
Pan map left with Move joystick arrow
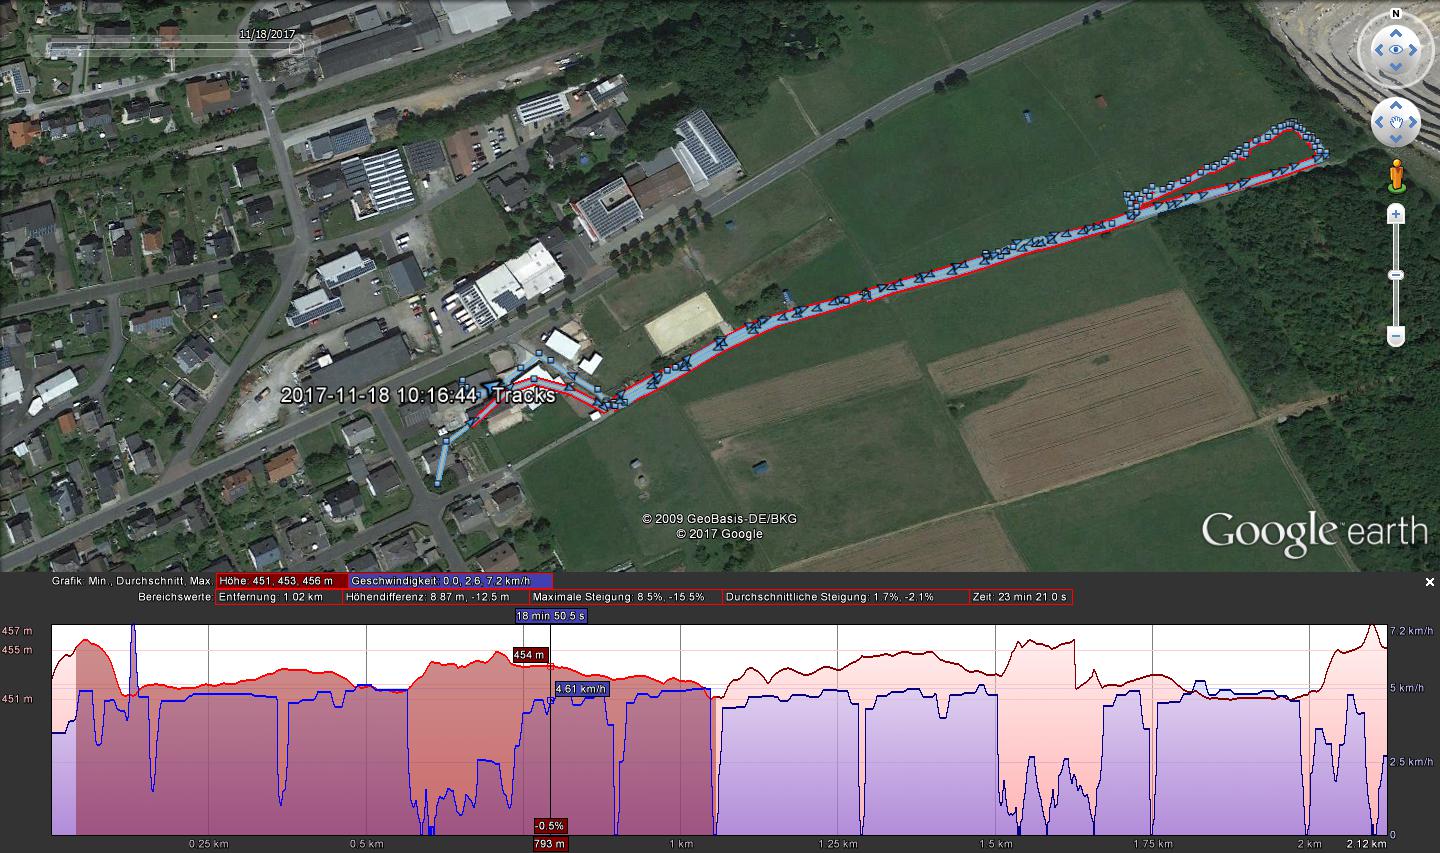click(x=1379, y=123)
